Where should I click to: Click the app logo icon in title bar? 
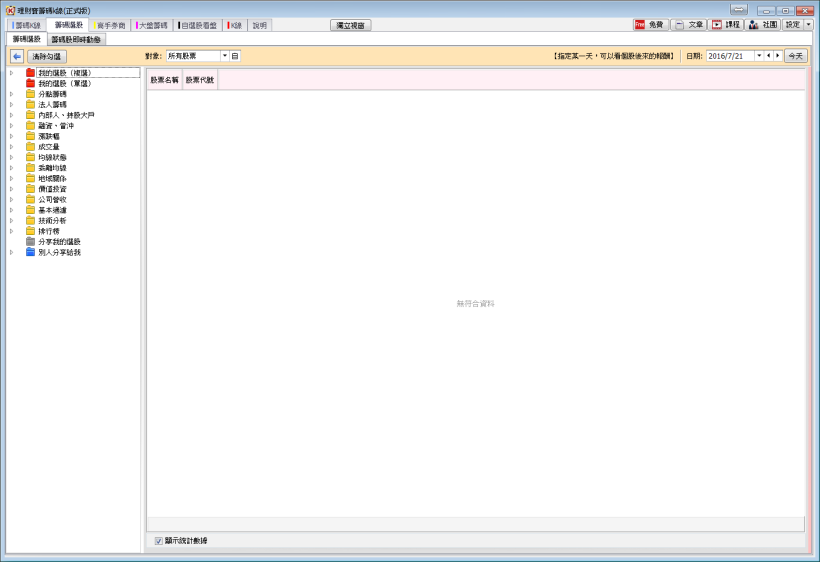click(10, 10)
